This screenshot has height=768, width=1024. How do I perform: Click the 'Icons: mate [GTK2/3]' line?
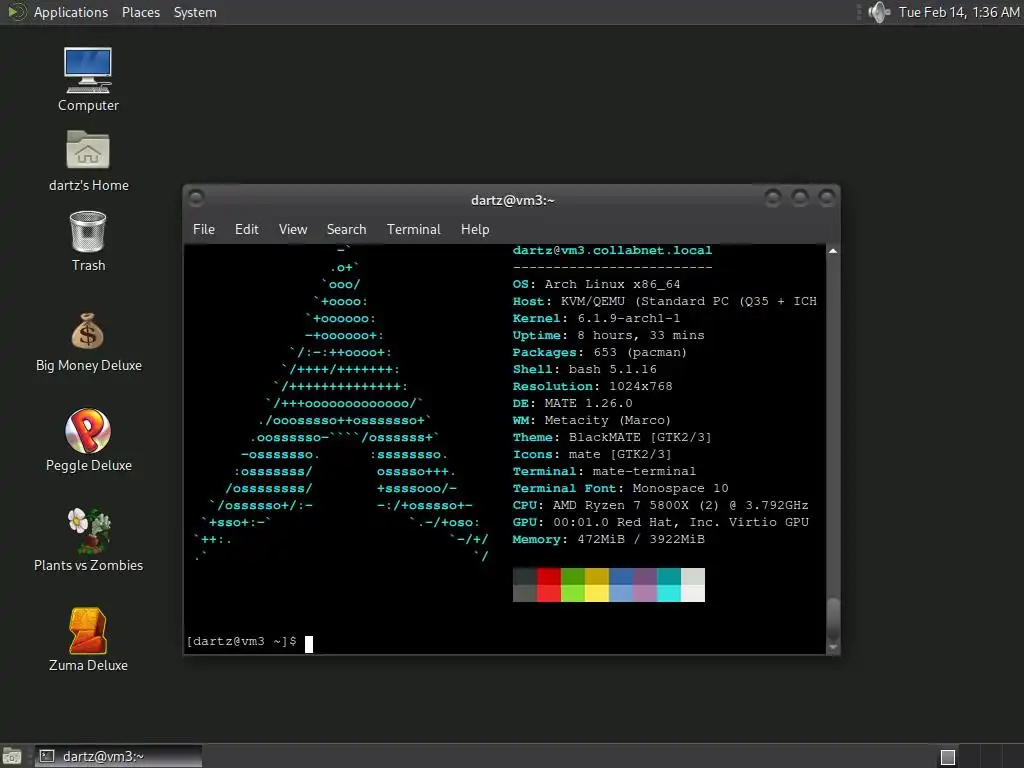(x=592, y=454)
